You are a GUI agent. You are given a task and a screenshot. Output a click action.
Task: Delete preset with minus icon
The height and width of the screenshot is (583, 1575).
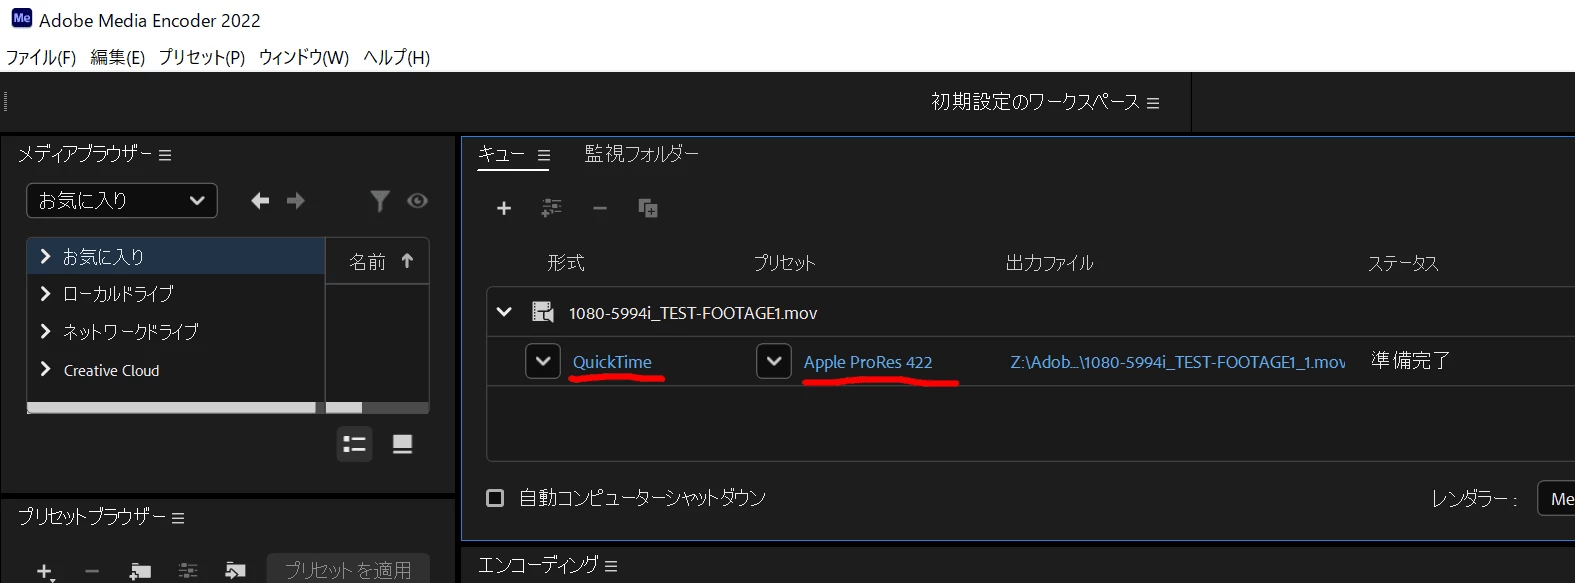(92, 571)
